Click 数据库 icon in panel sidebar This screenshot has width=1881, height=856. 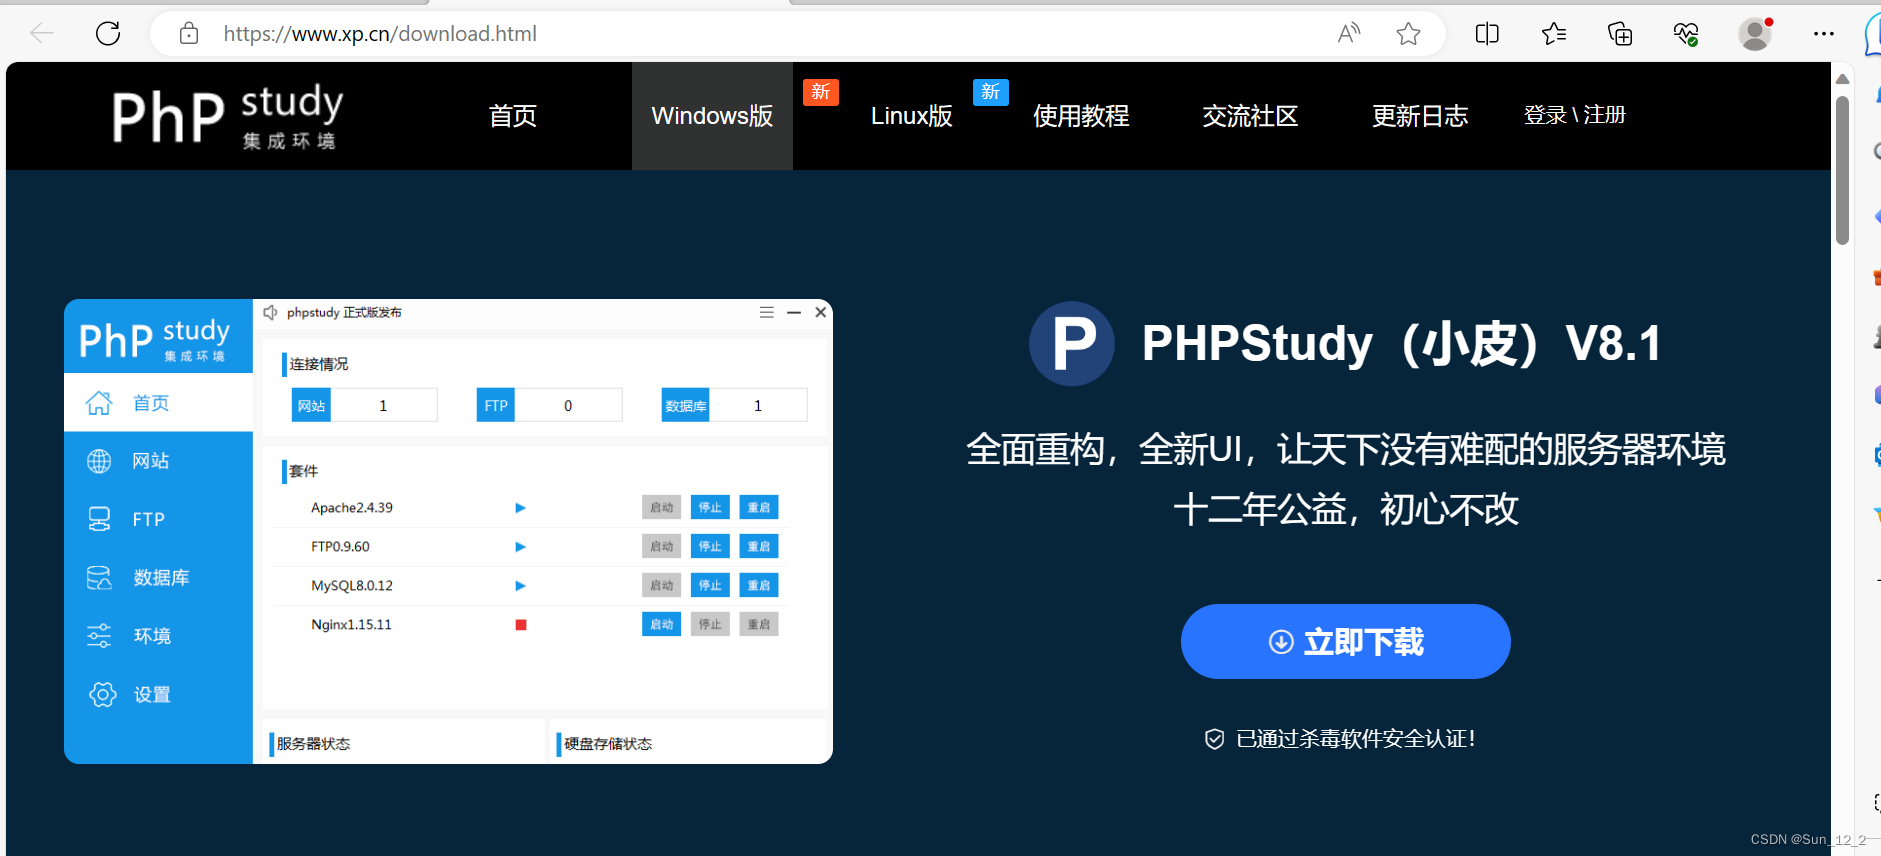tap(99, 578)
